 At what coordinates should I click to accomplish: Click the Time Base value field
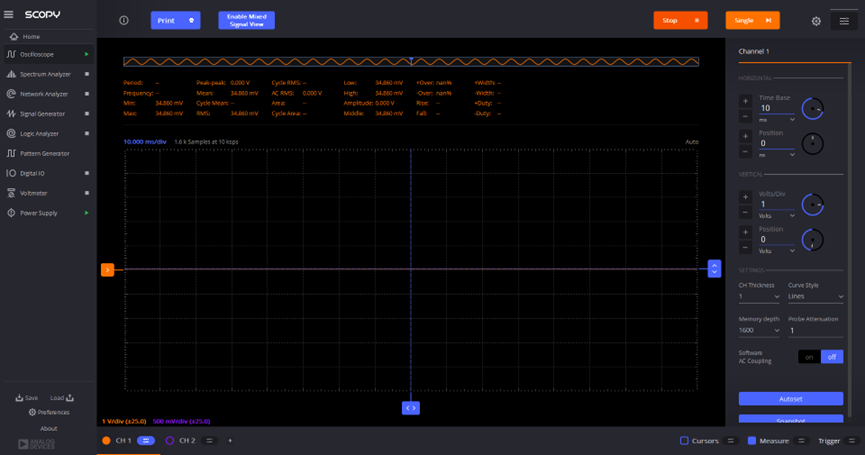tap(777, 108)
